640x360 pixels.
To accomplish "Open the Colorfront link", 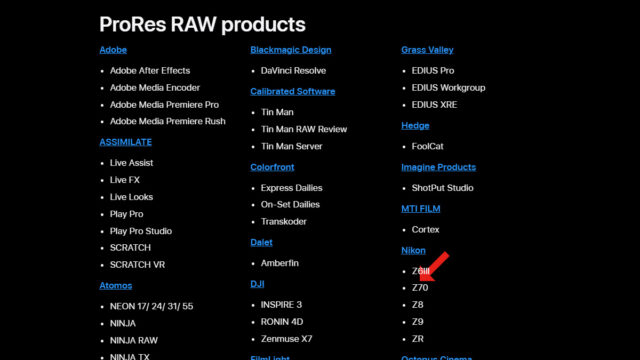I will [x=272, y=167].
